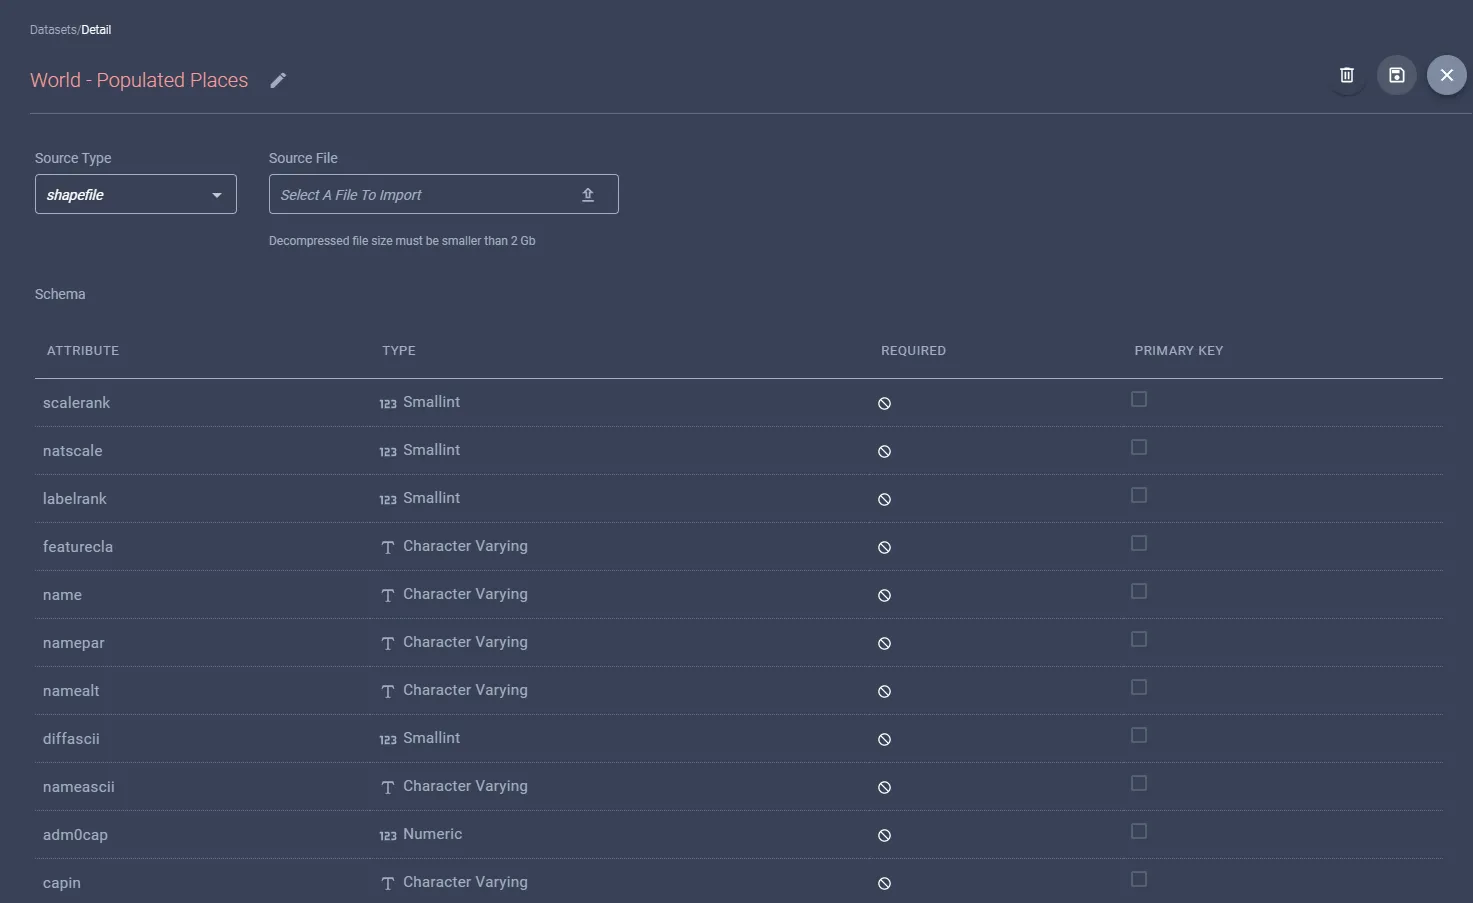
Task: Click Character Varying type of namealt
Action: click(465, 690)
